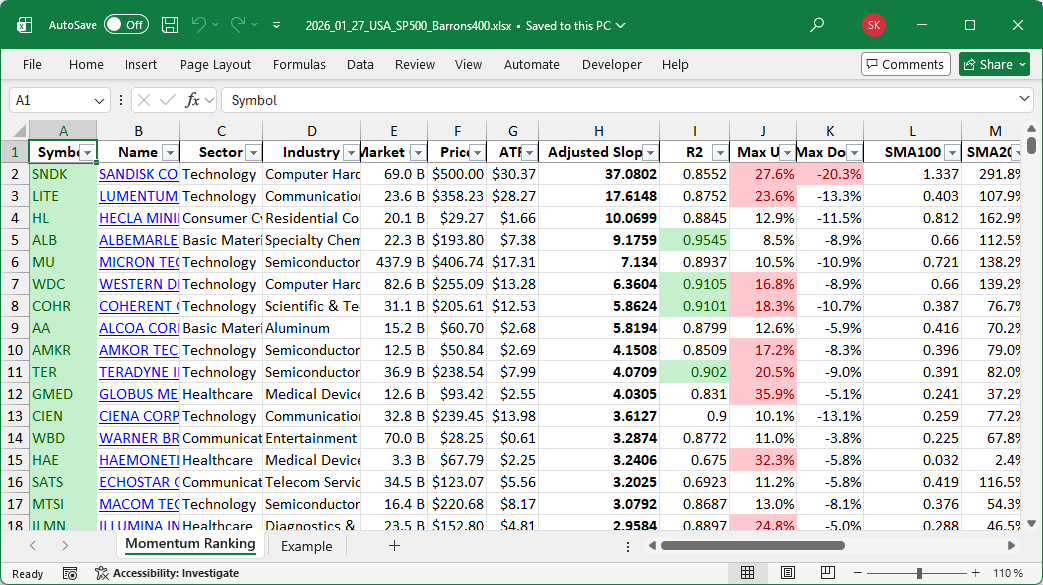Toggle the AutoSave switch
The image size is (1043, 585).
[126, 25]
